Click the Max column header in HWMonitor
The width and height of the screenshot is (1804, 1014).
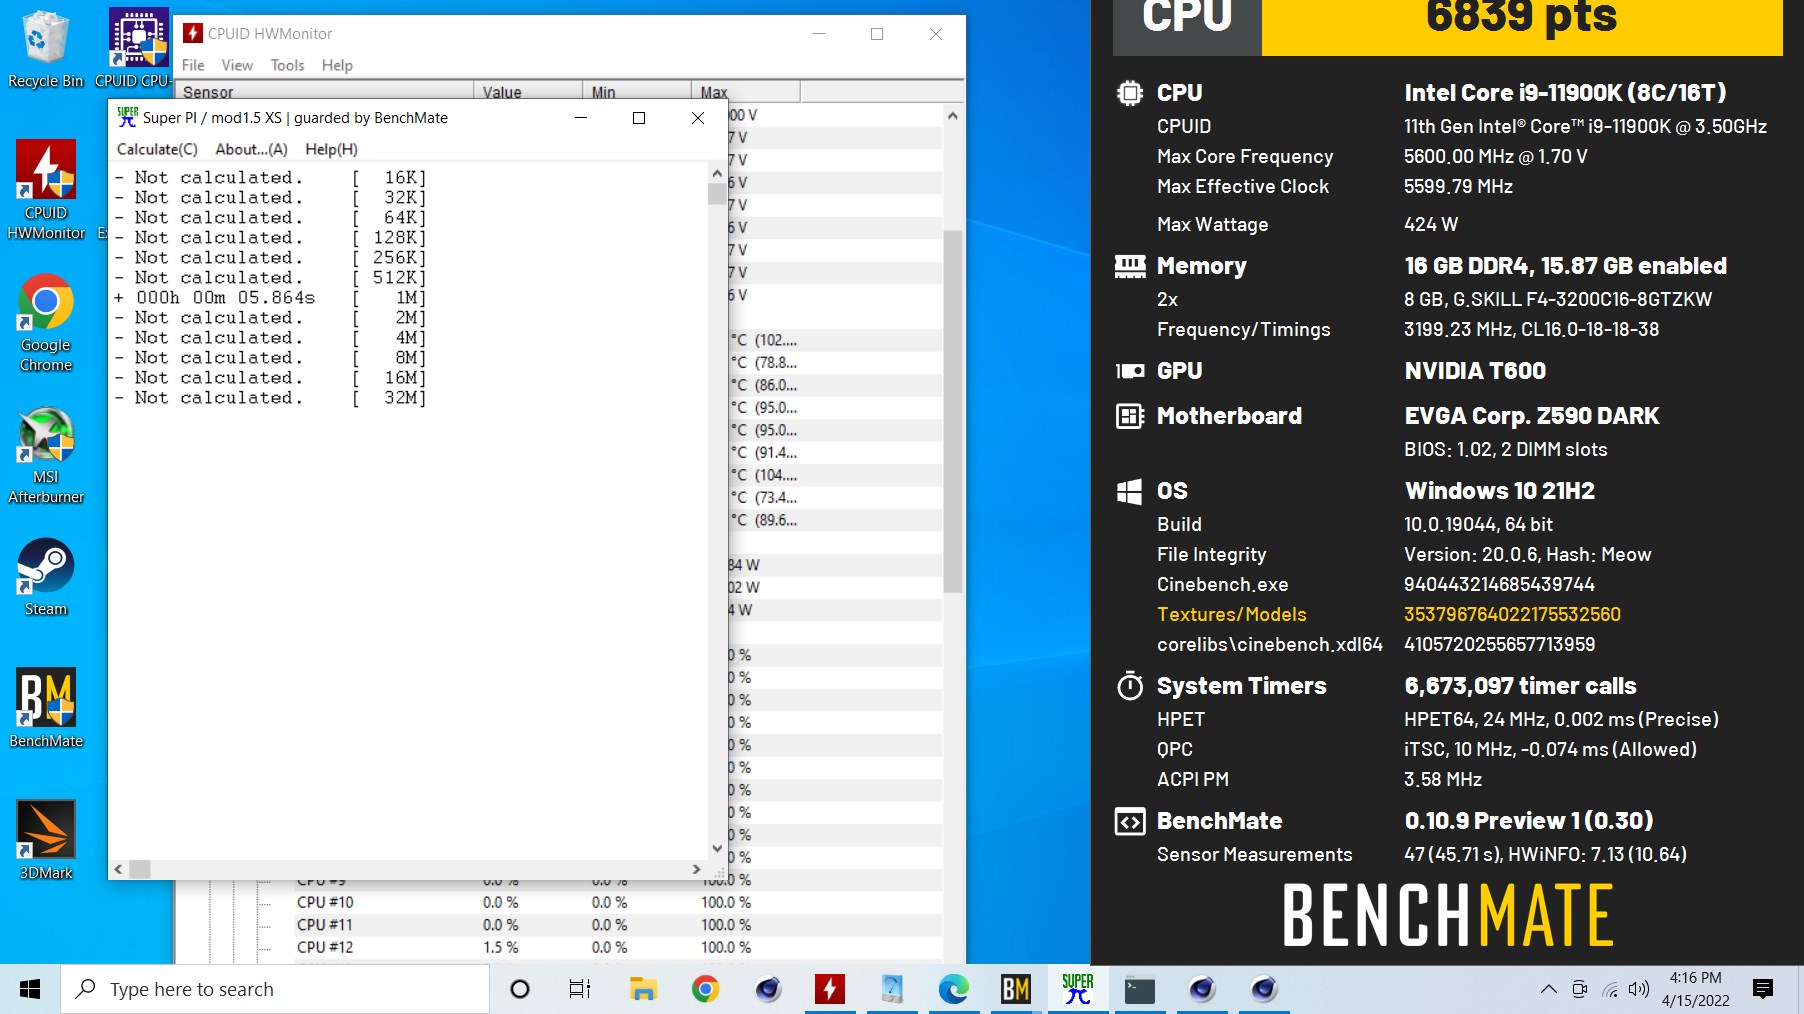click(x=746, y=91)
